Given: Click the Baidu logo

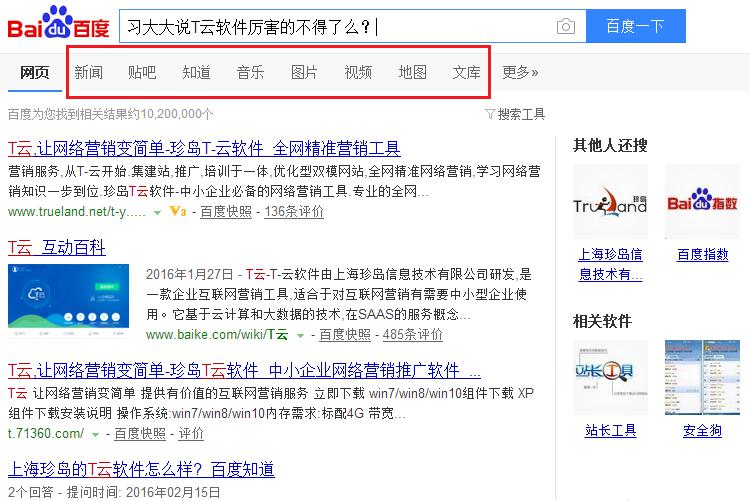Looking at the screenshot, I should [59, 27].
